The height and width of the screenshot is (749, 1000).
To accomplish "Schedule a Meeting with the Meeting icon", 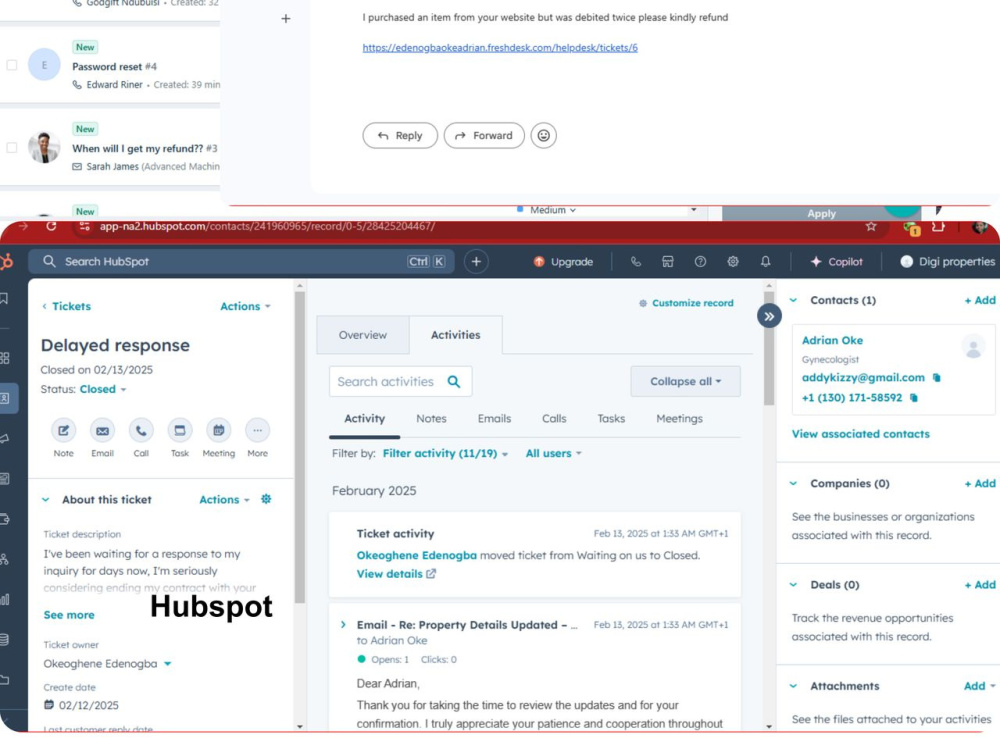I will (219, 431).
